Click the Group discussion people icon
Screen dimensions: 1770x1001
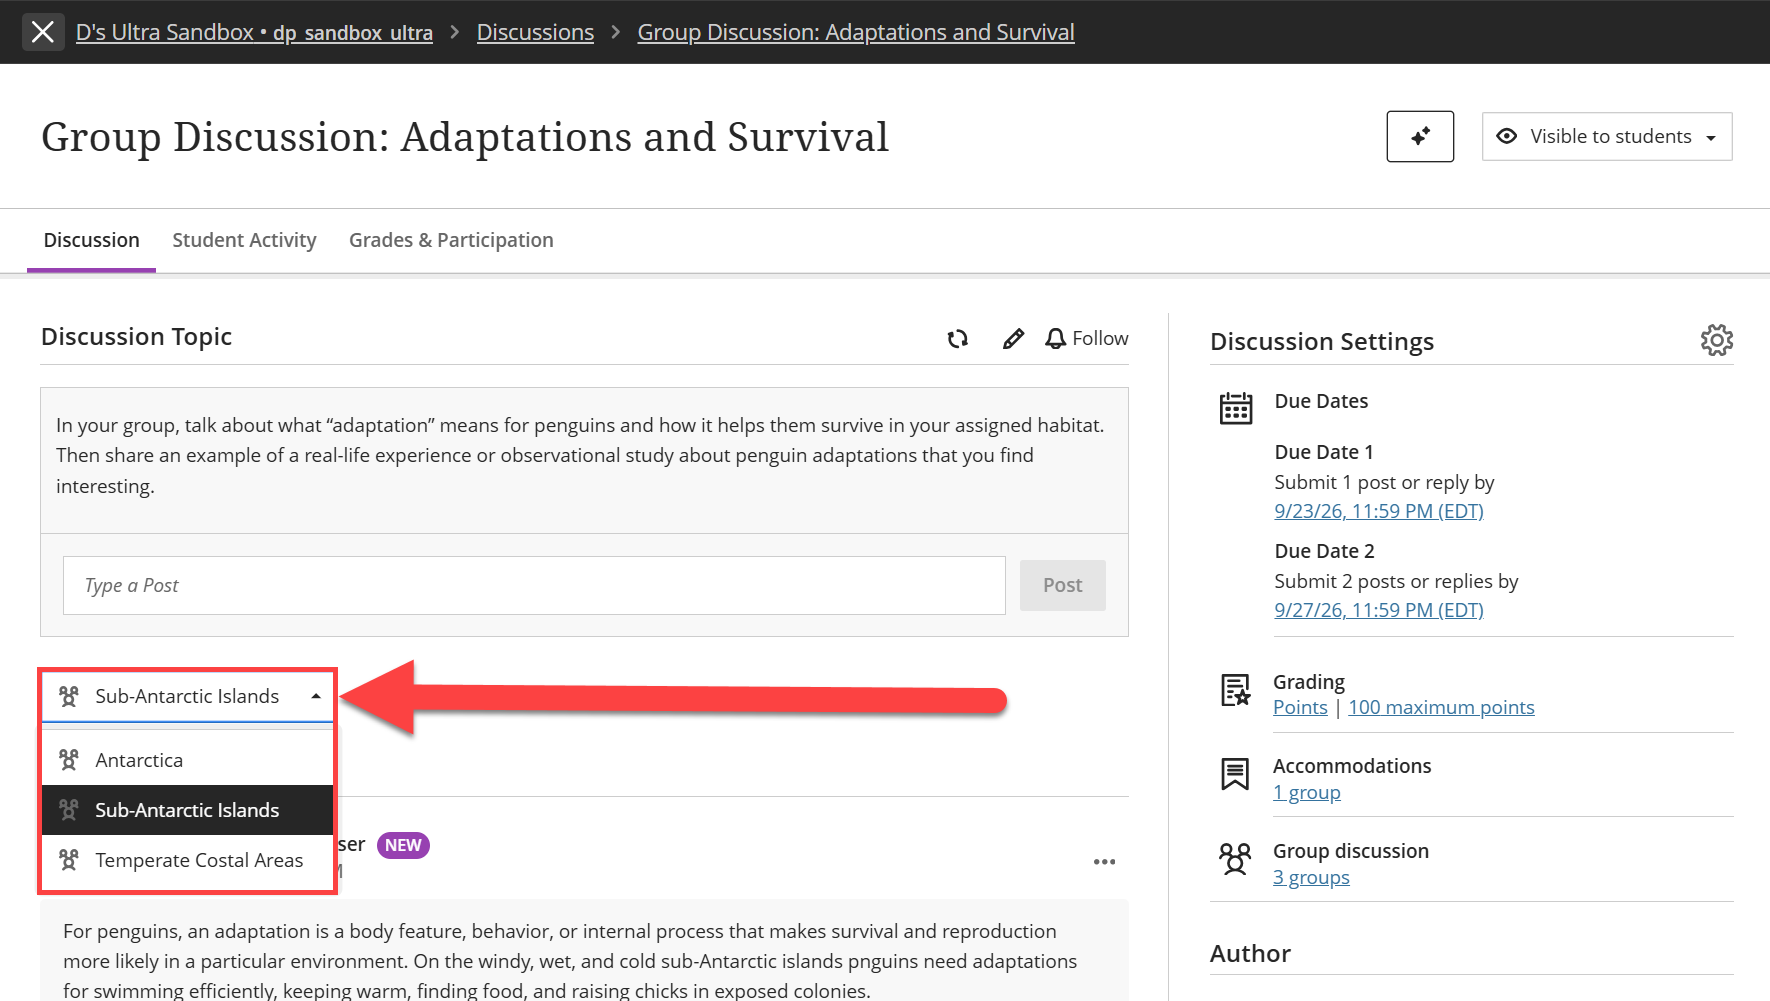click(x=1235, y=859)
